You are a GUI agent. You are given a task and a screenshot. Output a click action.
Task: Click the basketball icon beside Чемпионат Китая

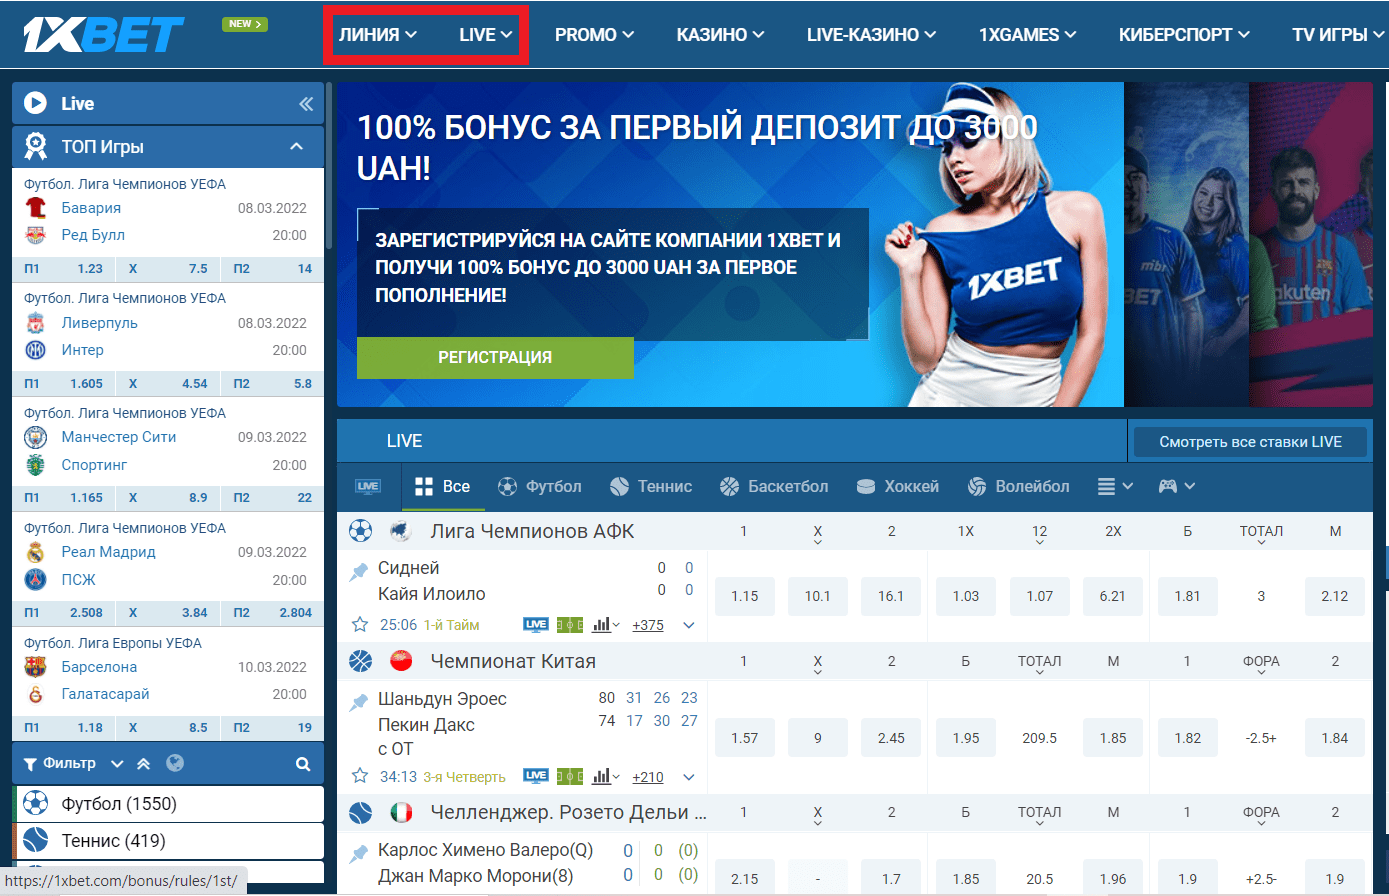point(360,661)
